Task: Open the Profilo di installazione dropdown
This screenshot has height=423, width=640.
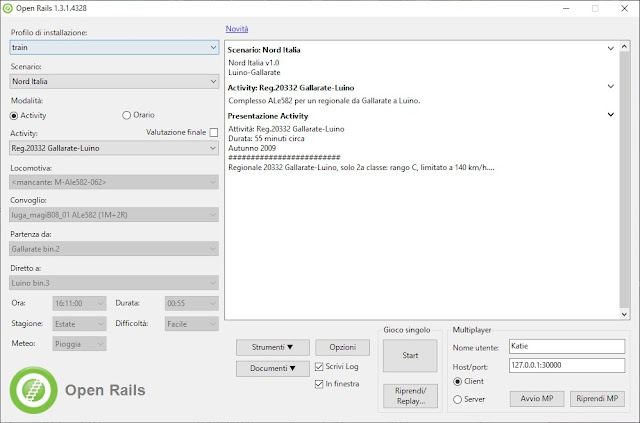Action: tap(114, 47)
